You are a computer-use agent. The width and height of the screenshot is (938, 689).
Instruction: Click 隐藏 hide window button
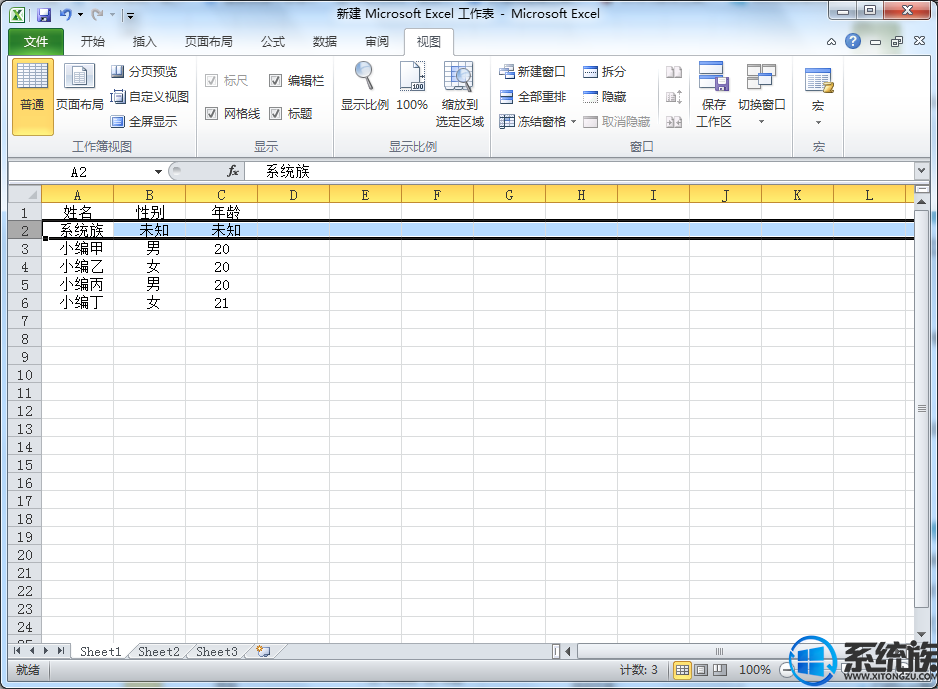tap(605, 96)
